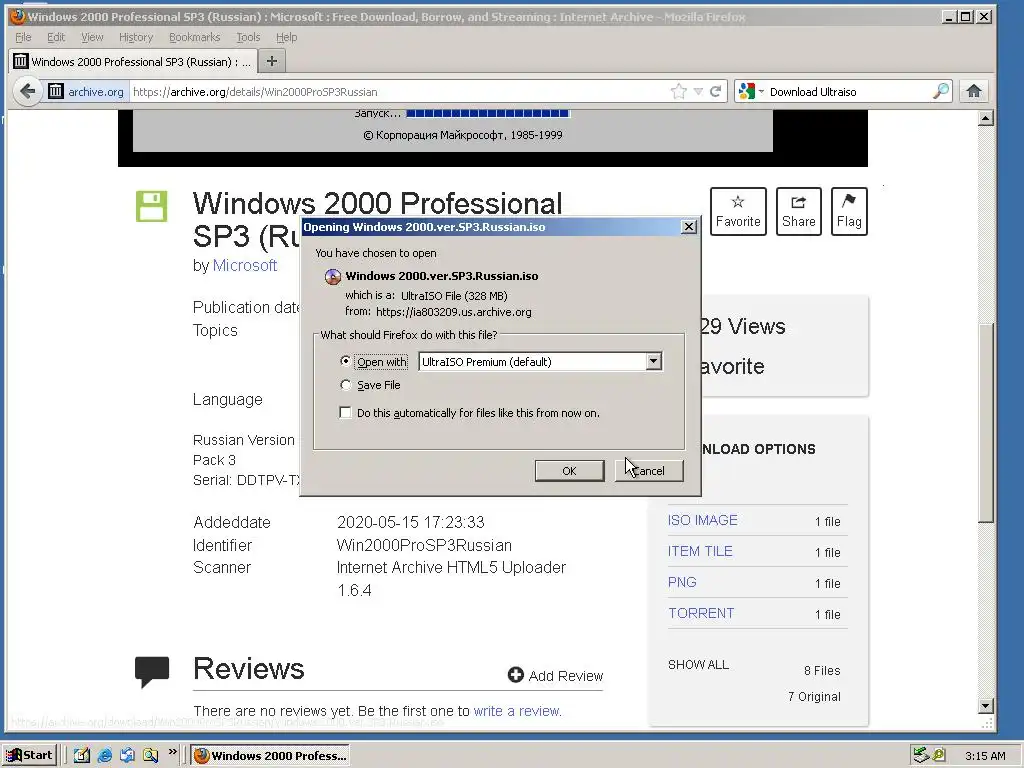Image resolution: width=1024 pixels, height=768 pixels.
Task: Click the page scrollbar up arrow
Action: pyautogui.click(x=986, y=118)
